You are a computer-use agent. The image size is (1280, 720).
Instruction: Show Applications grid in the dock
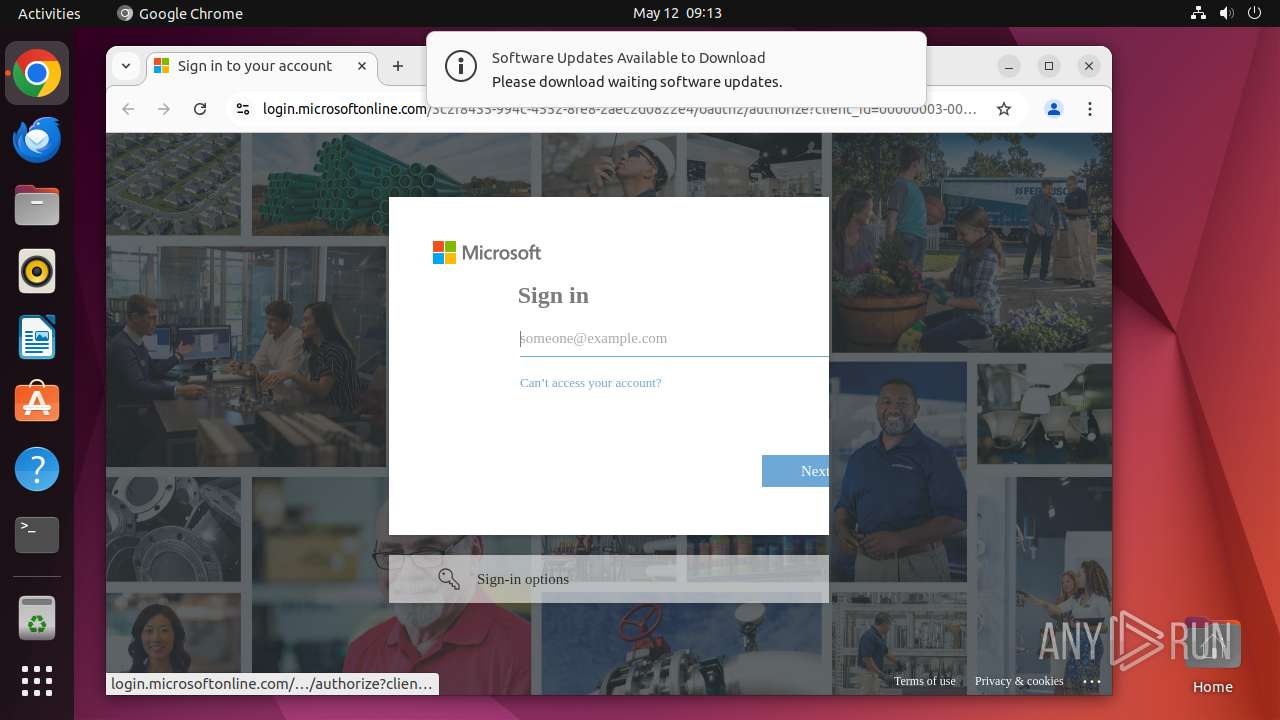pos(37,681)
